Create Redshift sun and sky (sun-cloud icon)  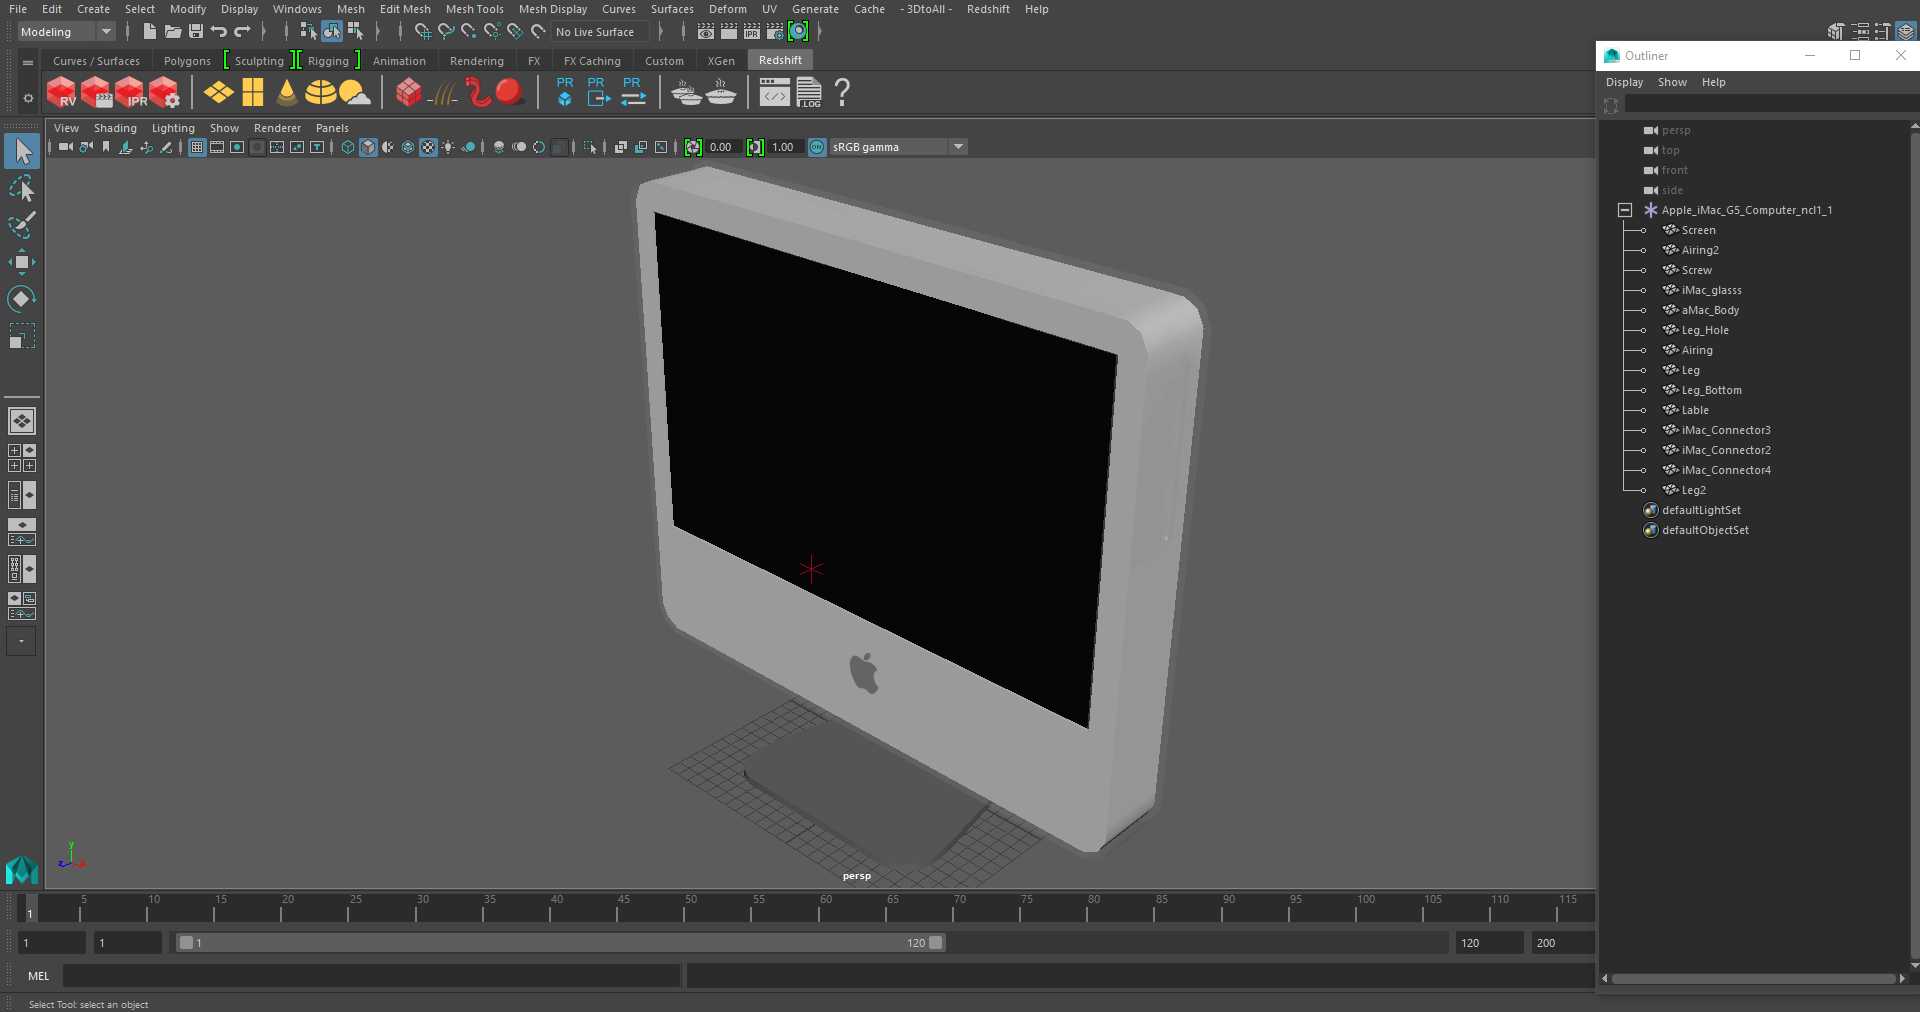pyautogui.click(x=354, y=93)
